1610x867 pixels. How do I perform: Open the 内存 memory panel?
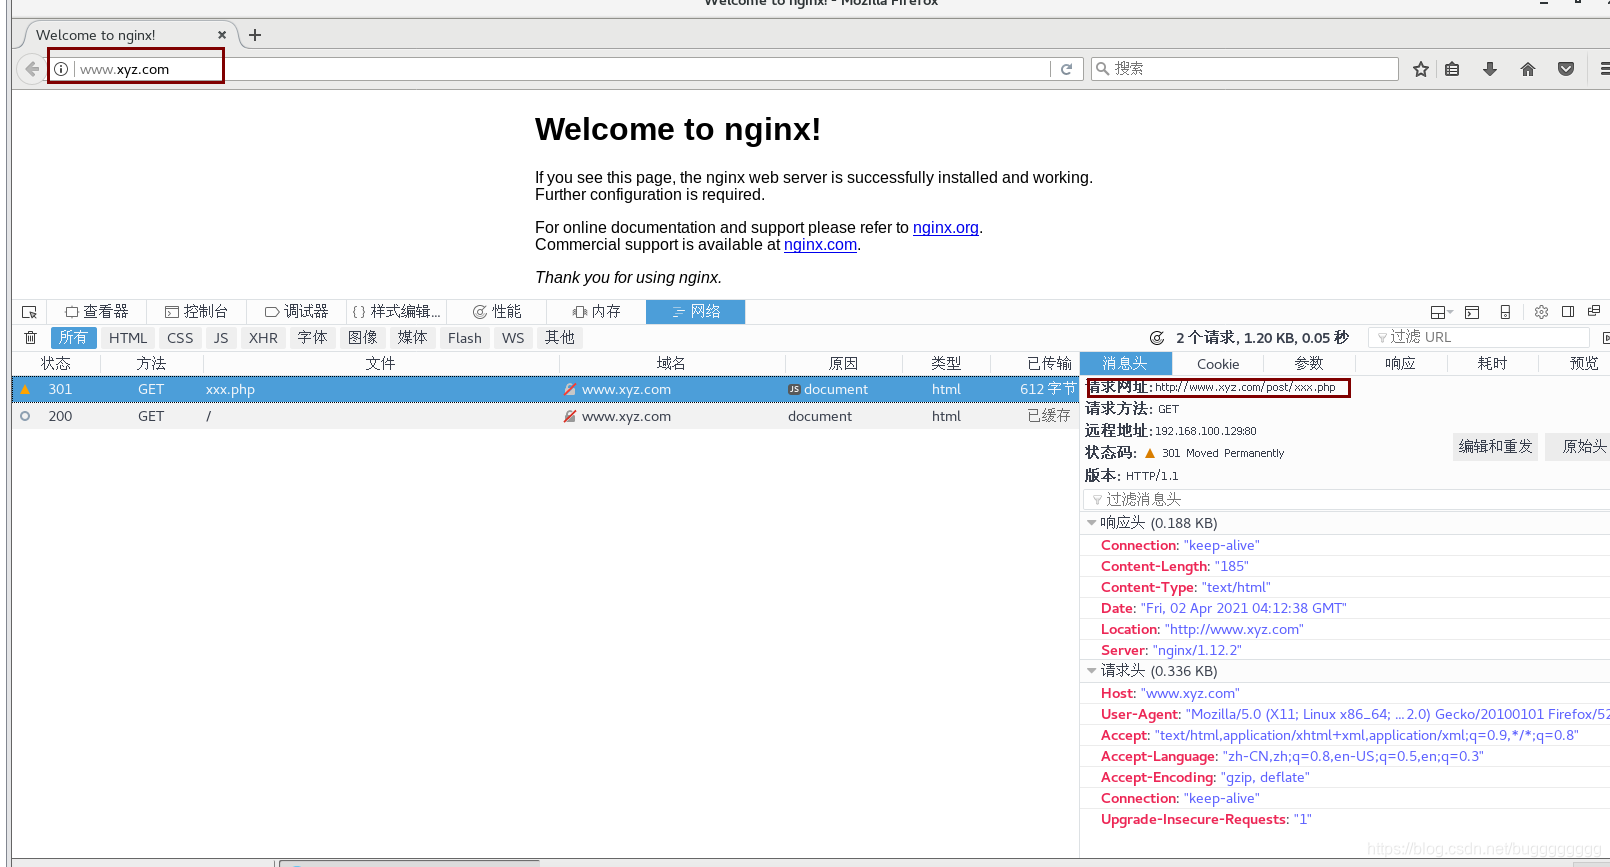[596, 312]
